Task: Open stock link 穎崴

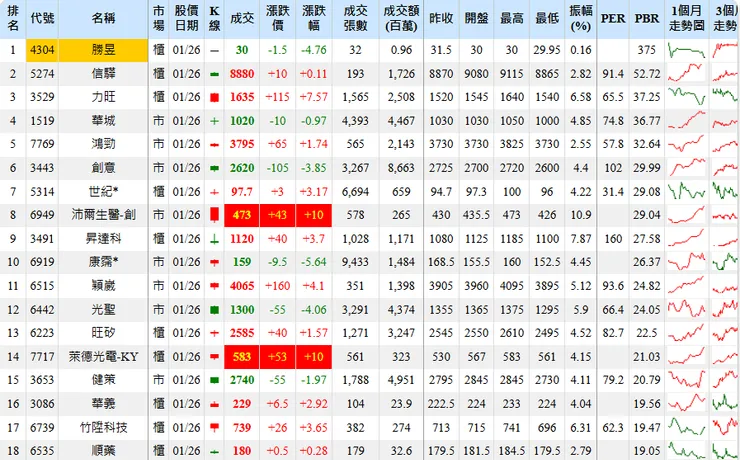Action: point(103,285)
